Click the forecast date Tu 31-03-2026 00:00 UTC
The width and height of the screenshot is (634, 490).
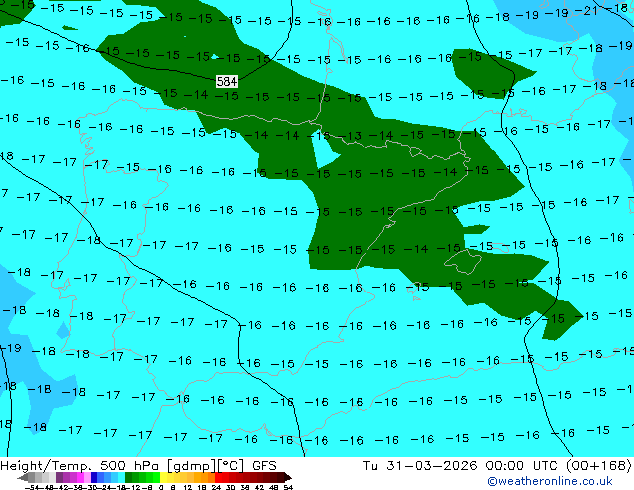(462, 465)
